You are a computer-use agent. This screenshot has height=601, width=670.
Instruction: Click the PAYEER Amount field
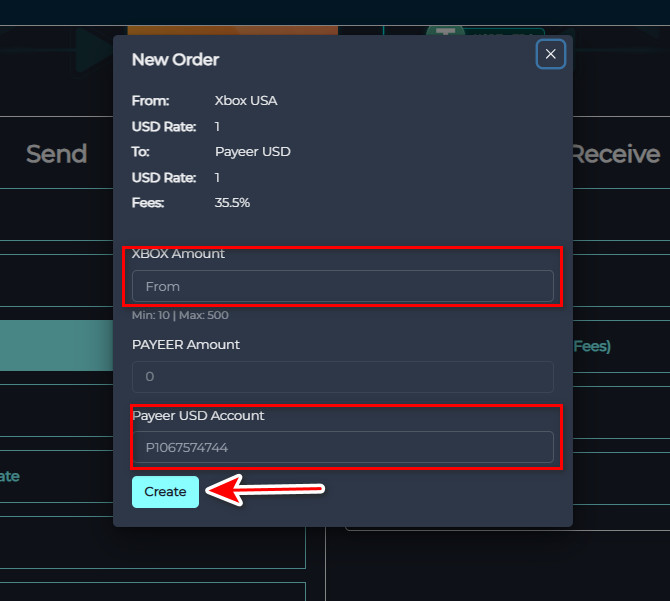coord(343,376)
